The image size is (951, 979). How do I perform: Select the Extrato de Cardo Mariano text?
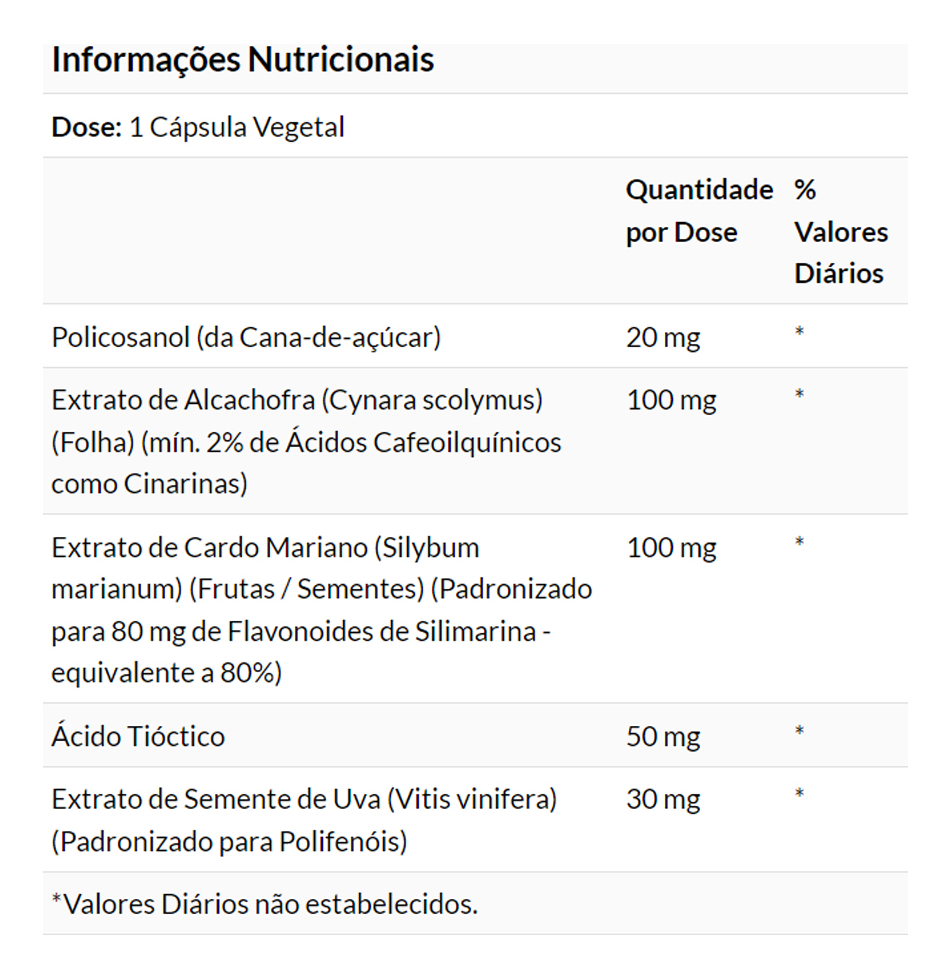coord(320,610)
